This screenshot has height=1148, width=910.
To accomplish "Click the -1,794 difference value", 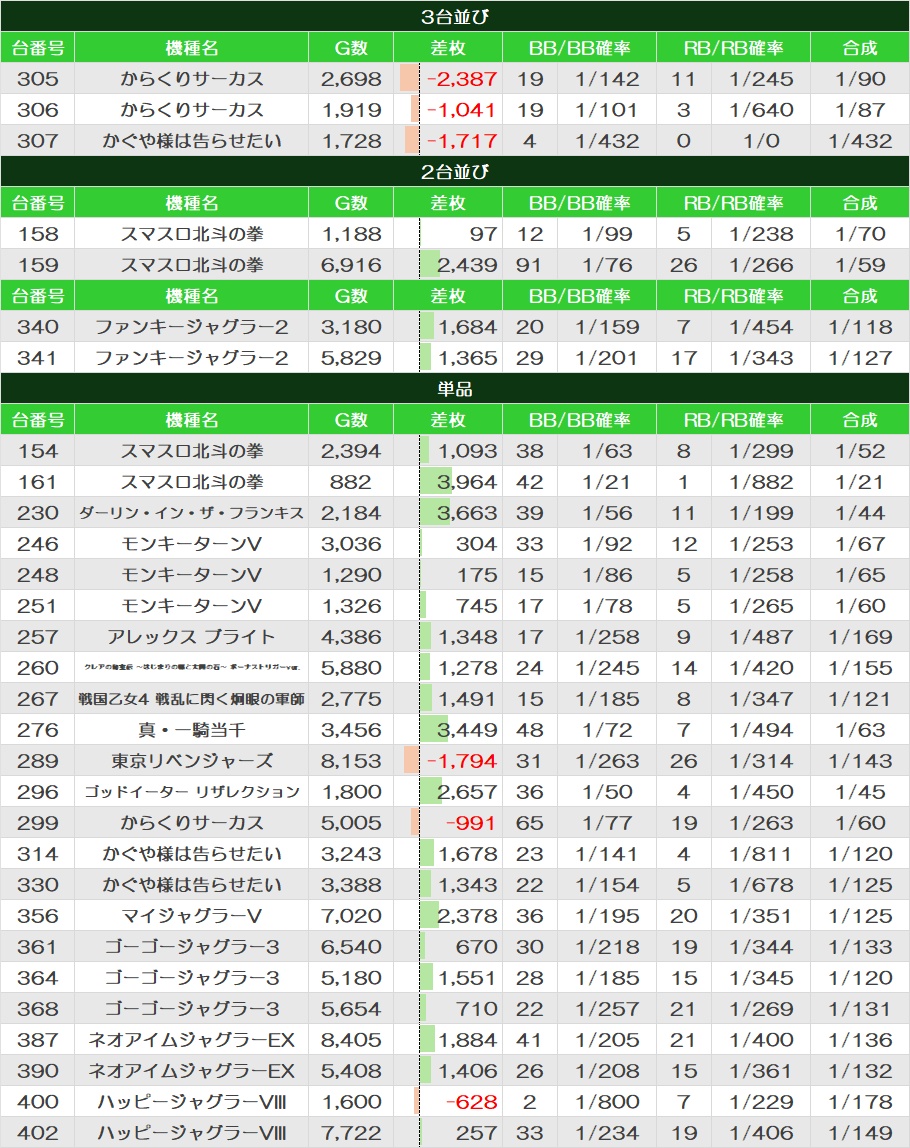I will pos(461,761).
